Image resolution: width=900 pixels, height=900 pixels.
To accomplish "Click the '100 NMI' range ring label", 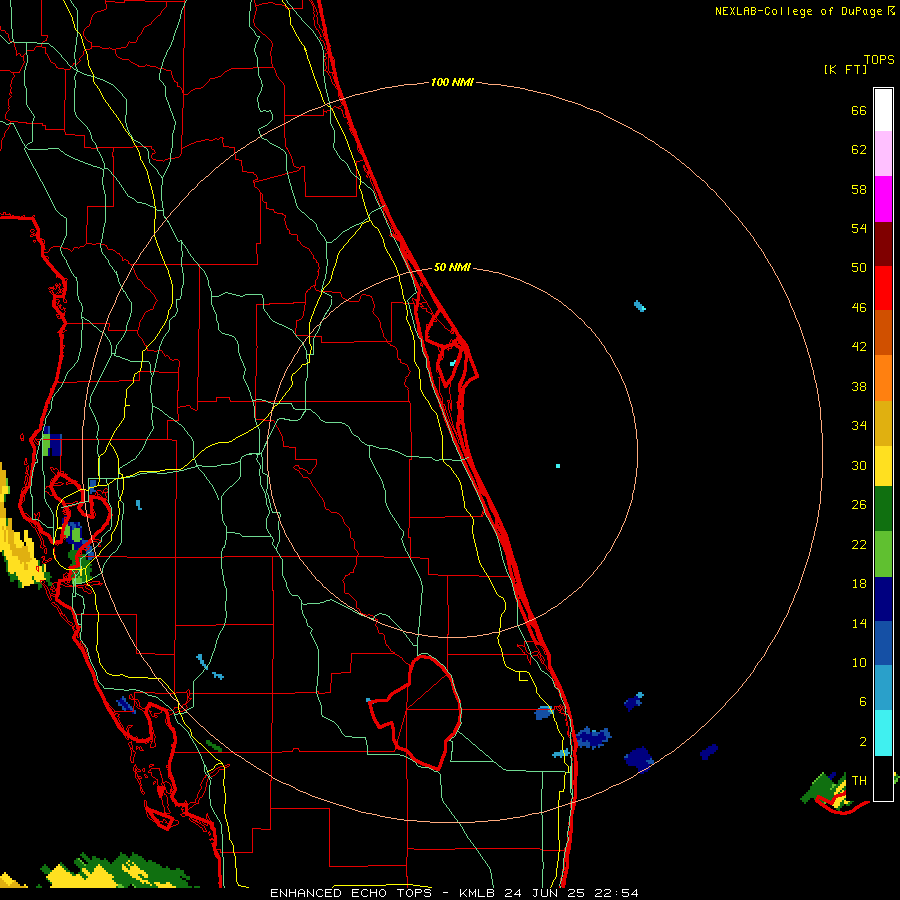I will [452, 83].
